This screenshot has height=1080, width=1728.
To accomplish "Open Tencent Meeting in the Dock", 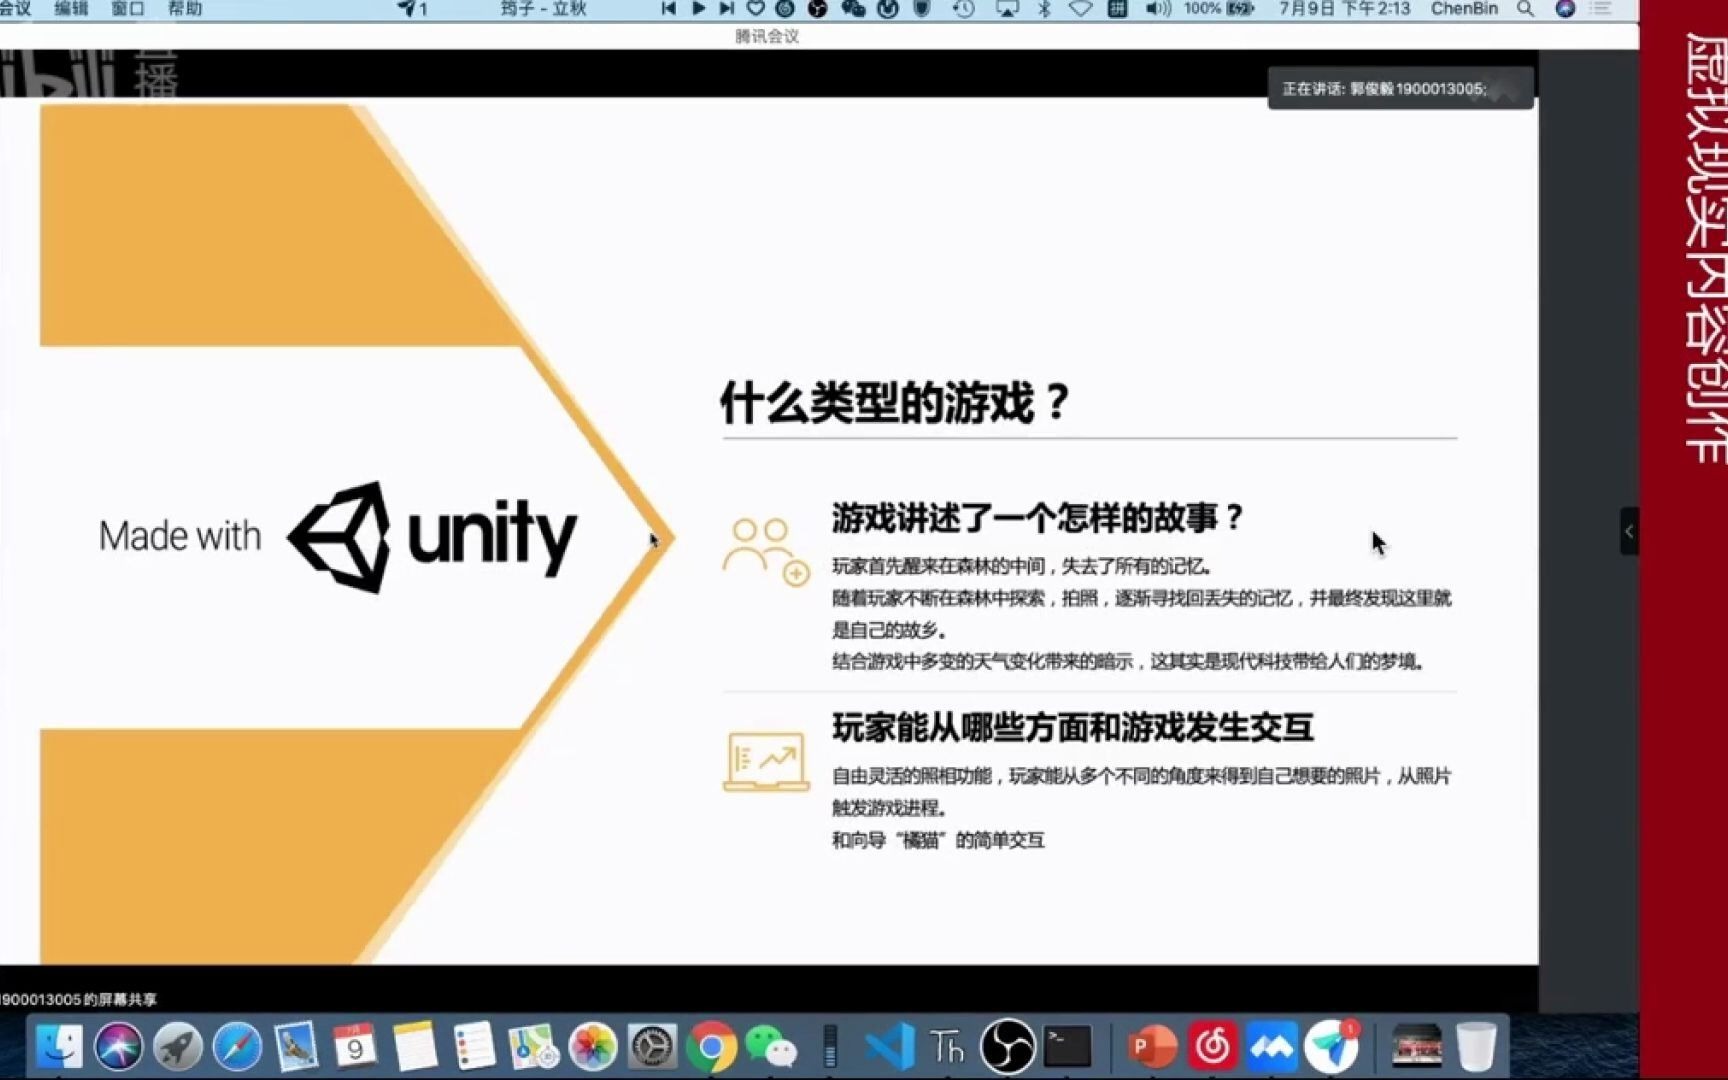I will click(x=1271, y=1047).
